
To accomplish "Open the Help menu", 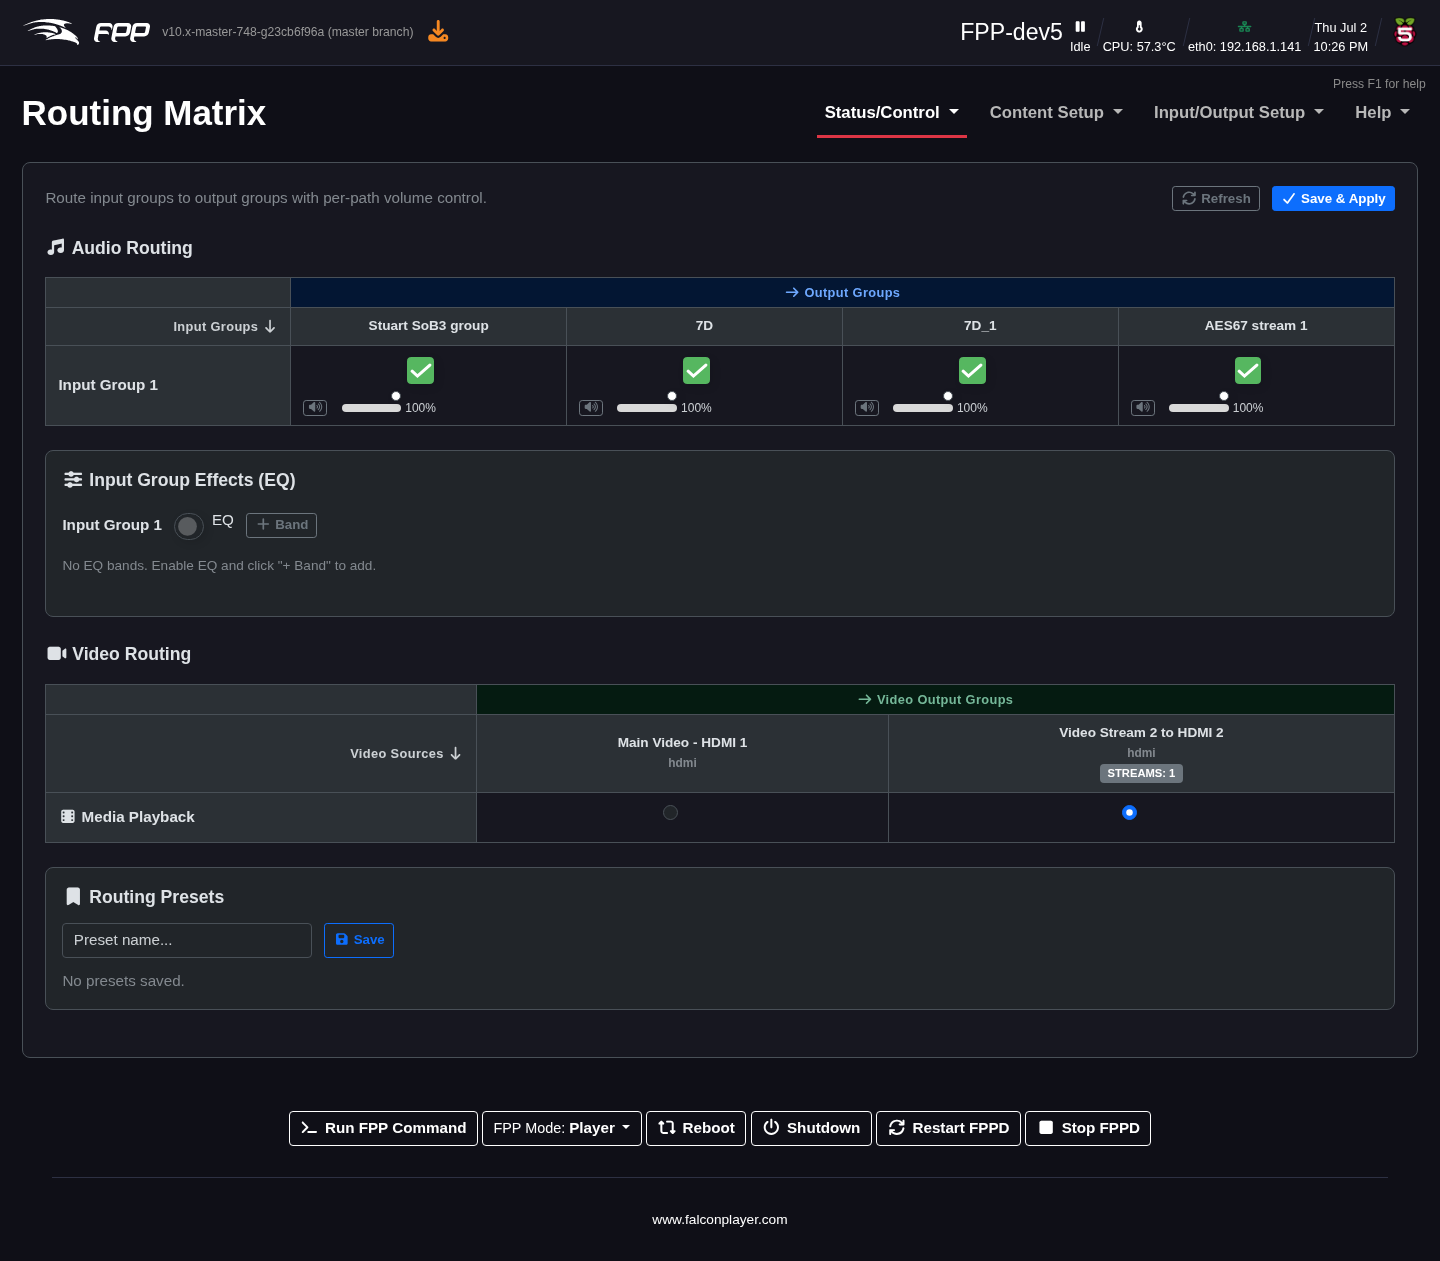I will point(1383,113).
